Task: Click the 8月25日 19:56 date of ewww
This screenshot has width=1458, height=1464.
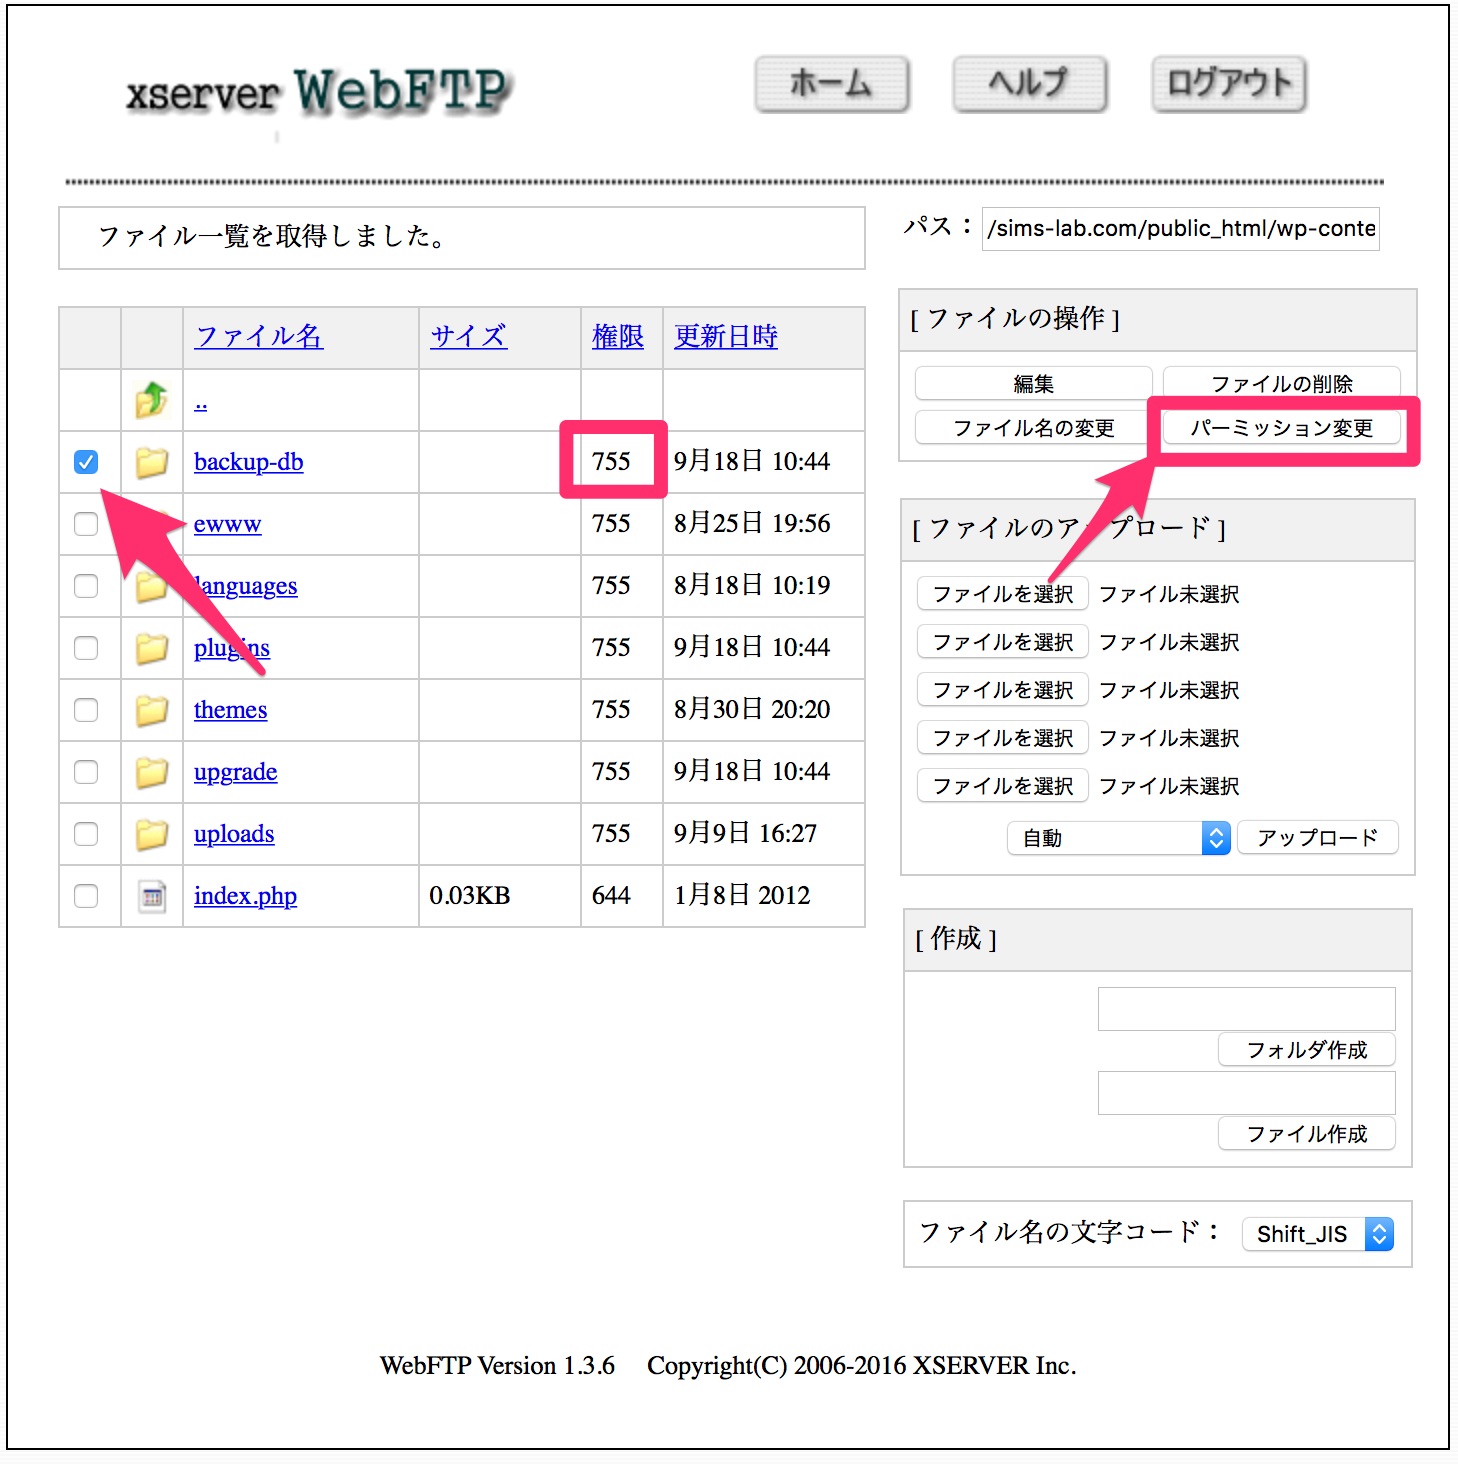Action: (752, 524)
